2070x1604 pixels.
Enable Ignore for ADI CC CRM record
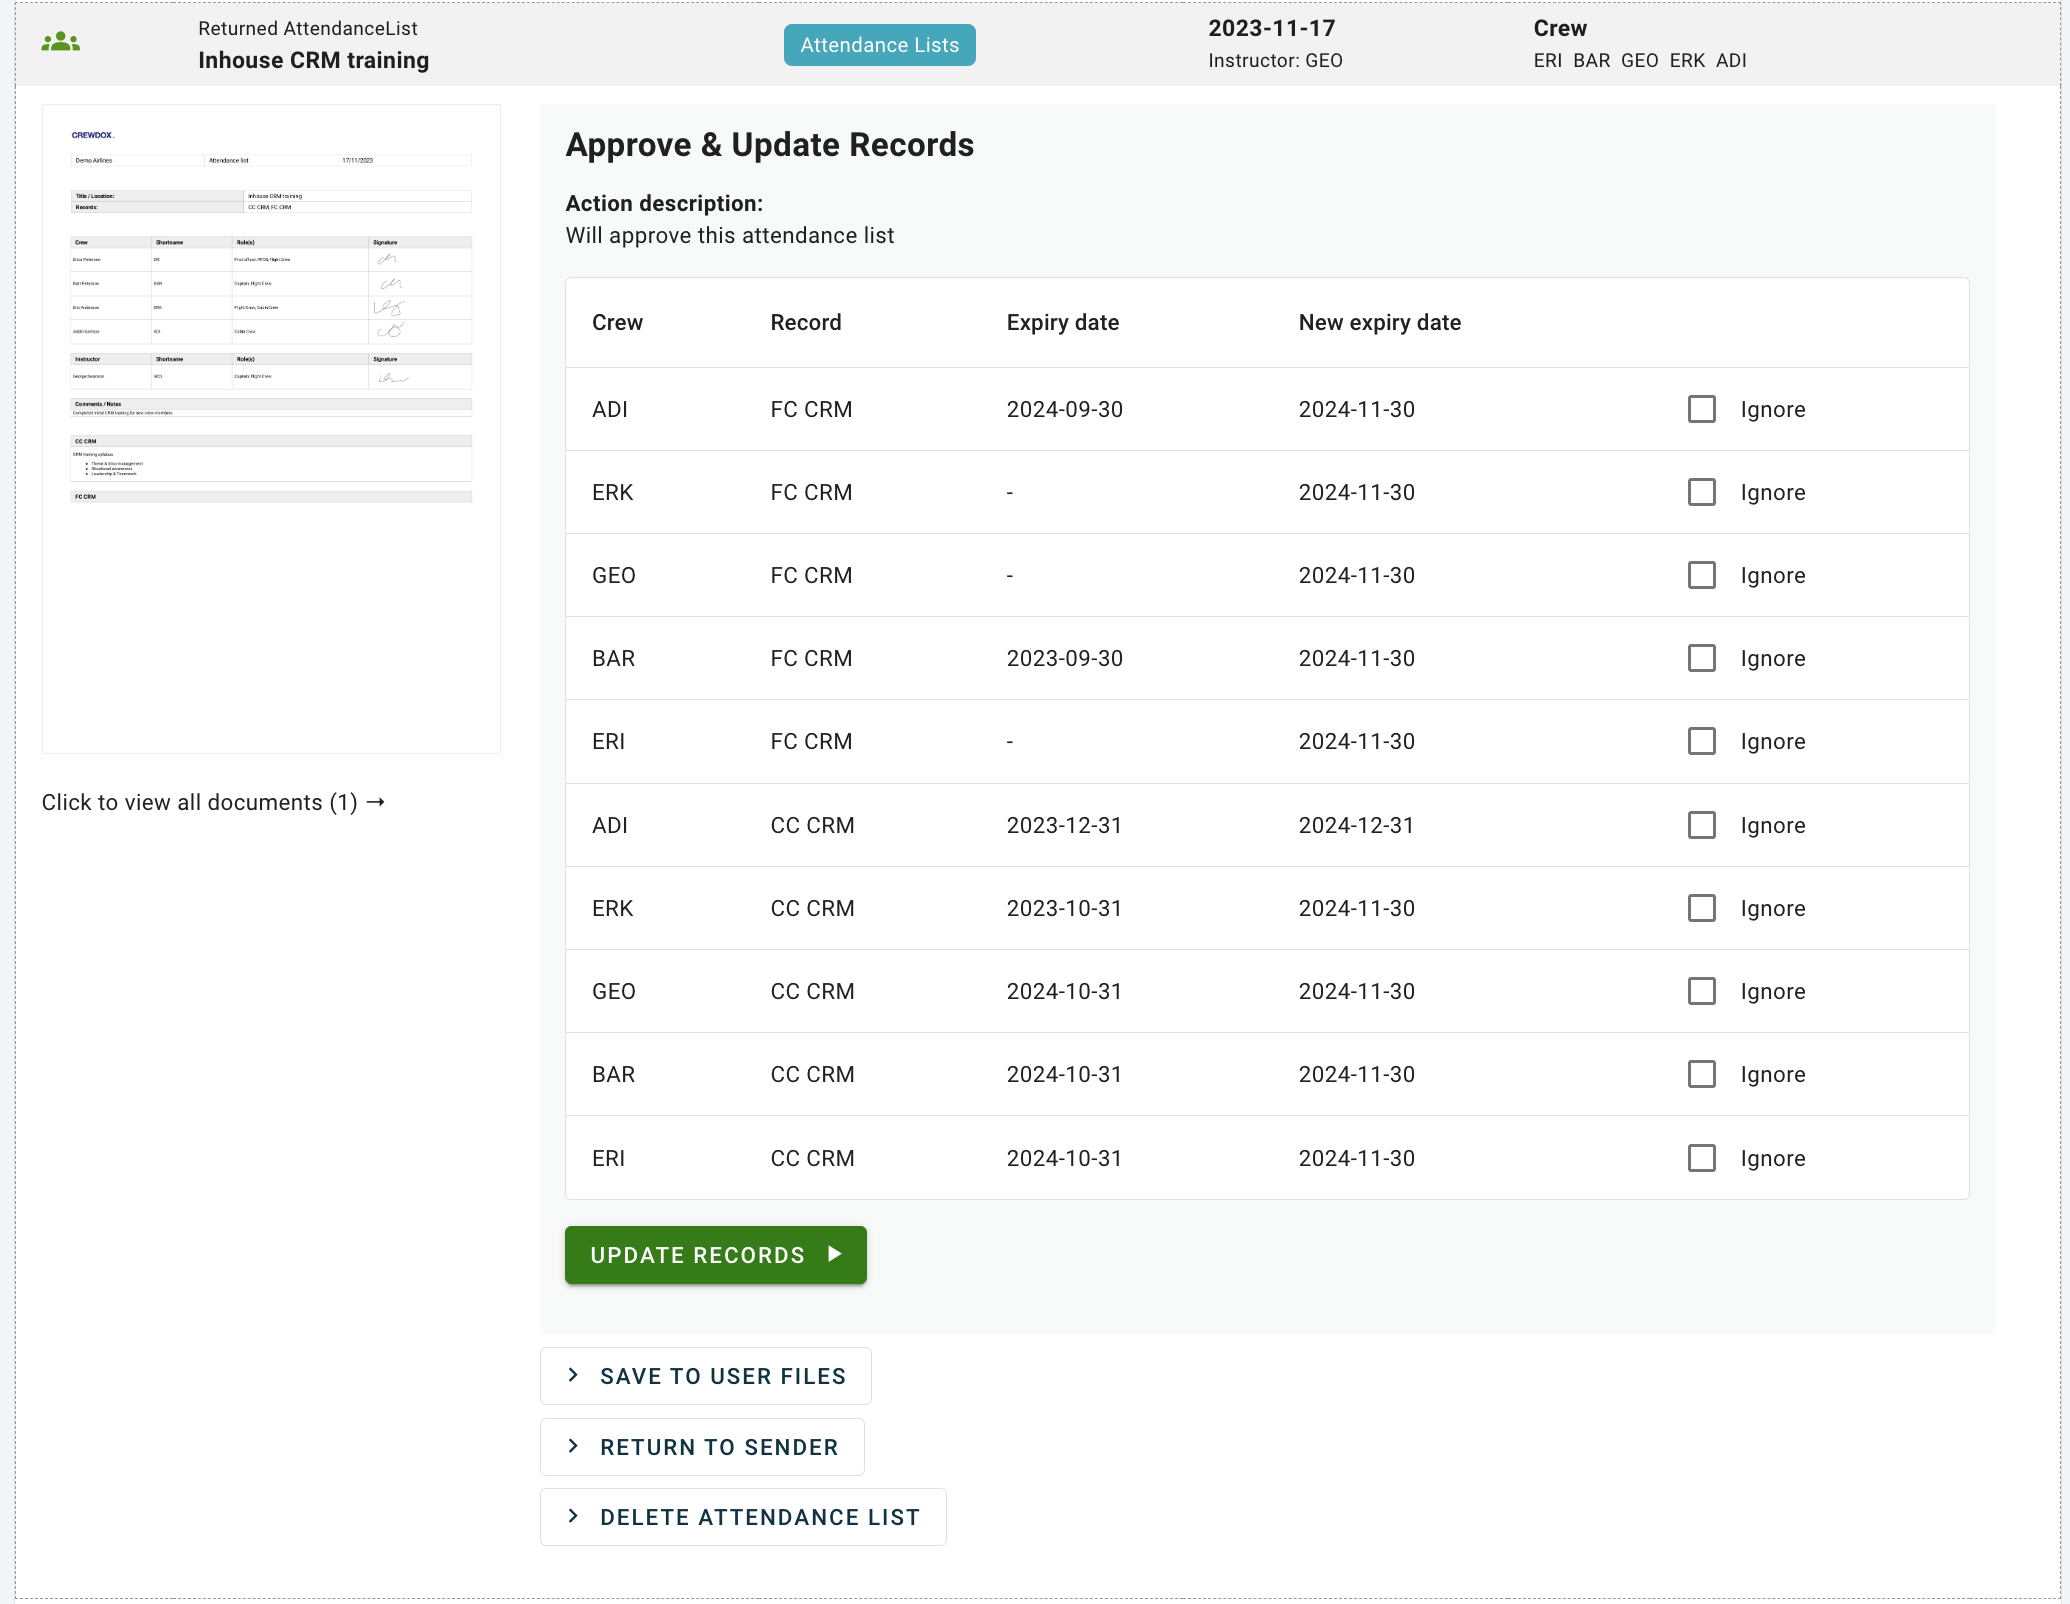(1701, 825)
